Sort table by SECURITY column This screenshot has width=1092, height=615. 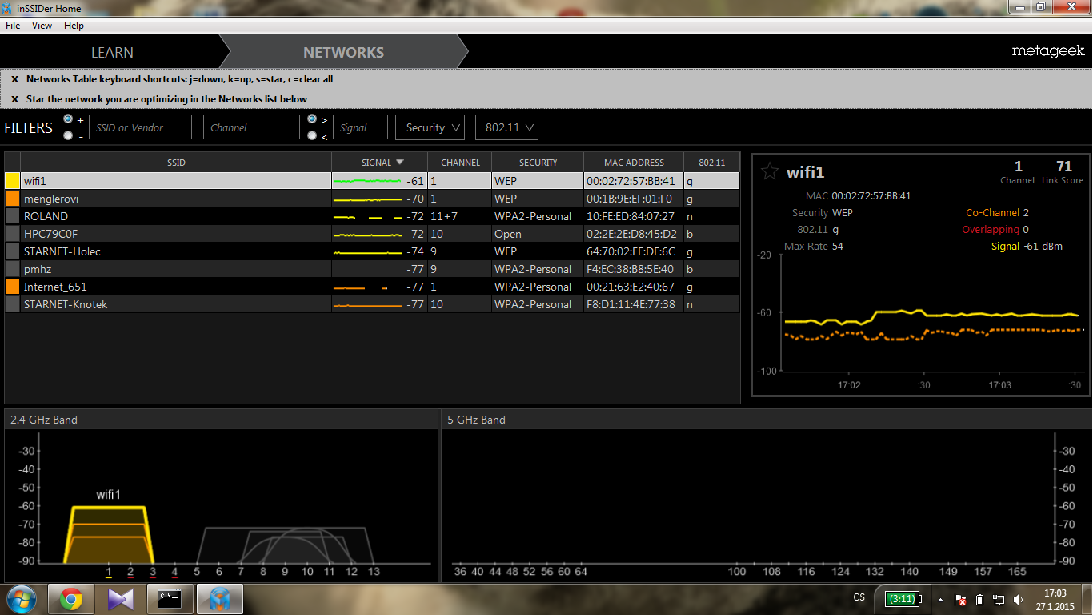pos(538,162)
